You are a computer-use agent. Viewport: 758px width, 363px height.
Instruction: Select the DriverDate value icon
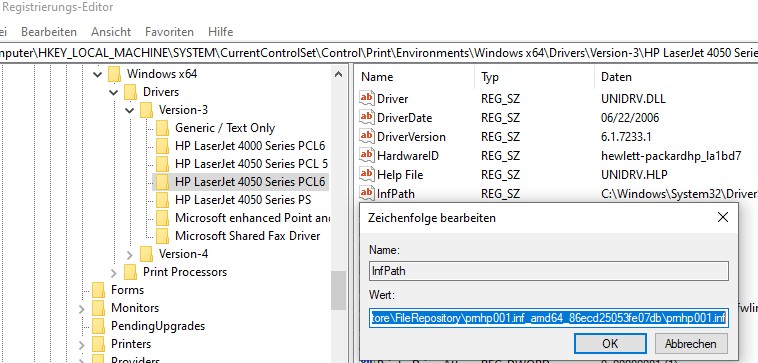(367, 117)
